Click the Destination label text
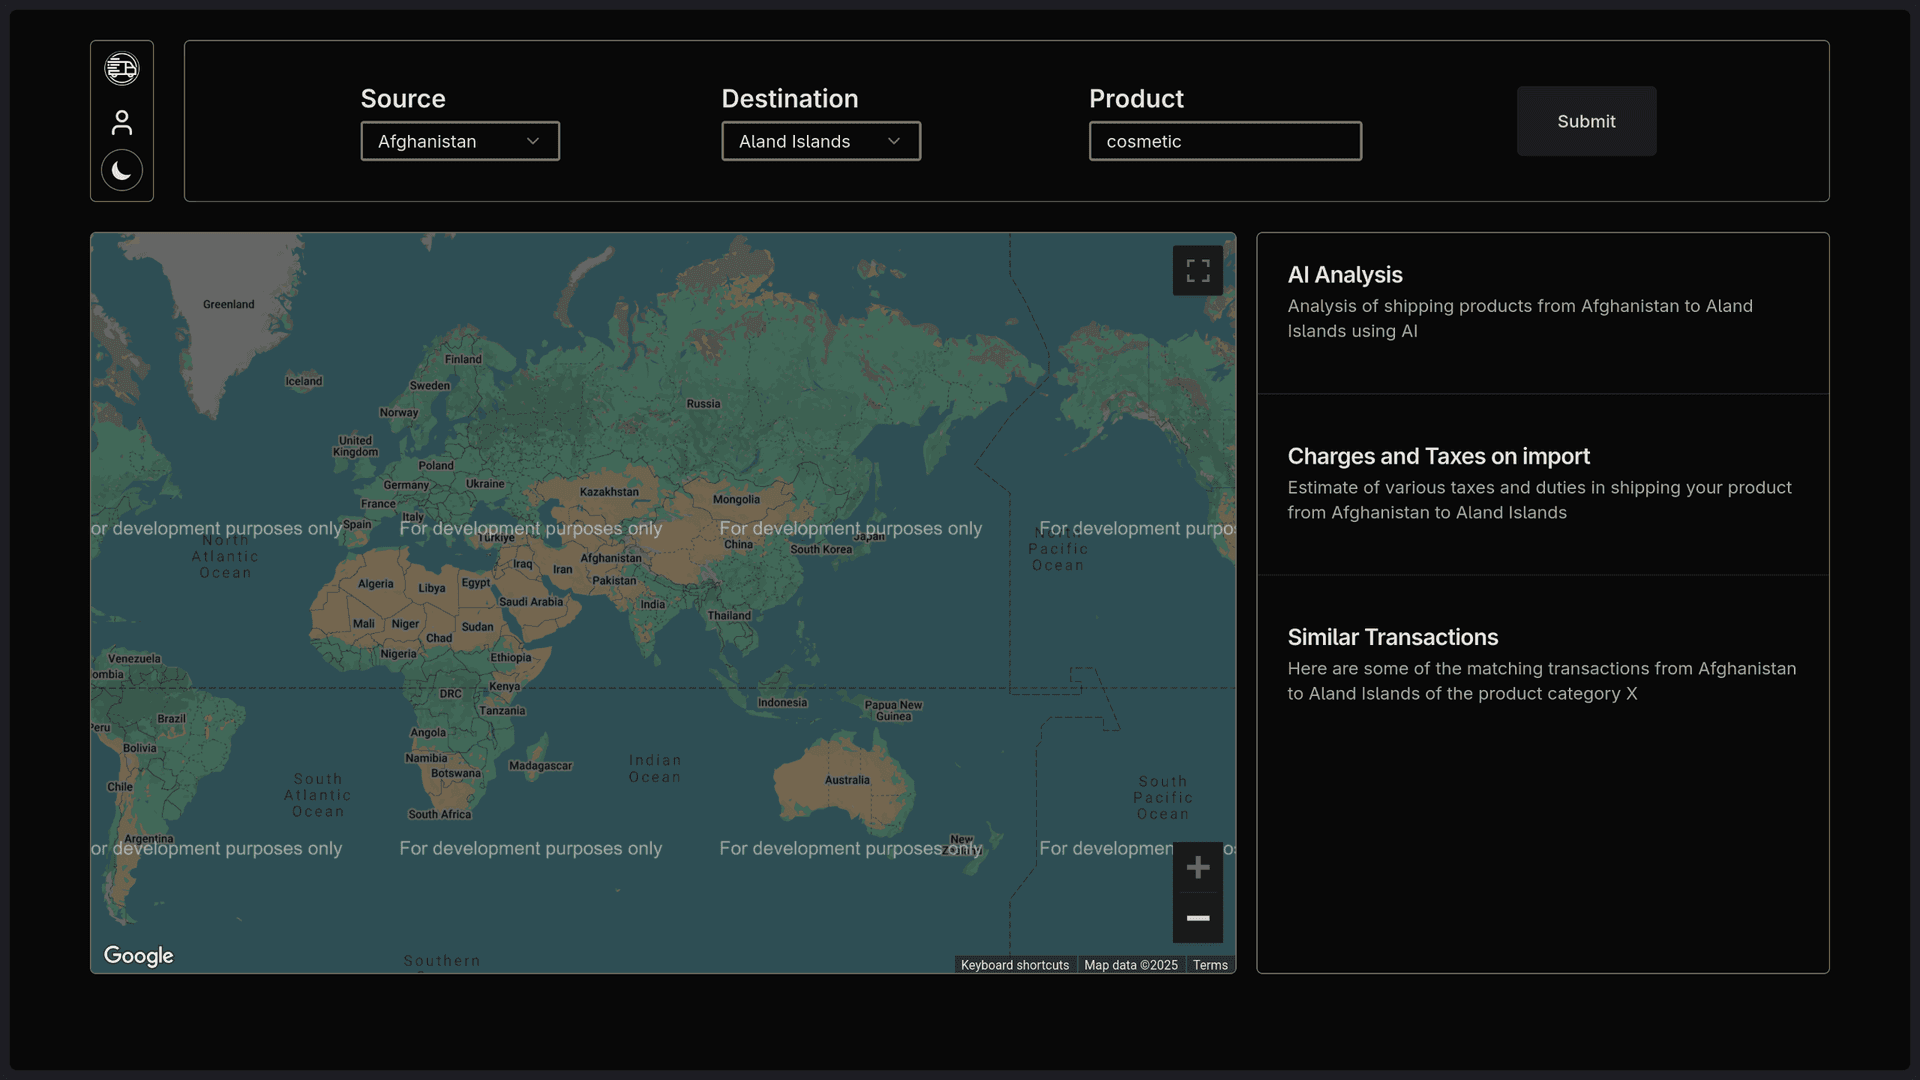Image resolution: width=1920 pixels, height=1080 pixels. (x=790, y=99)
